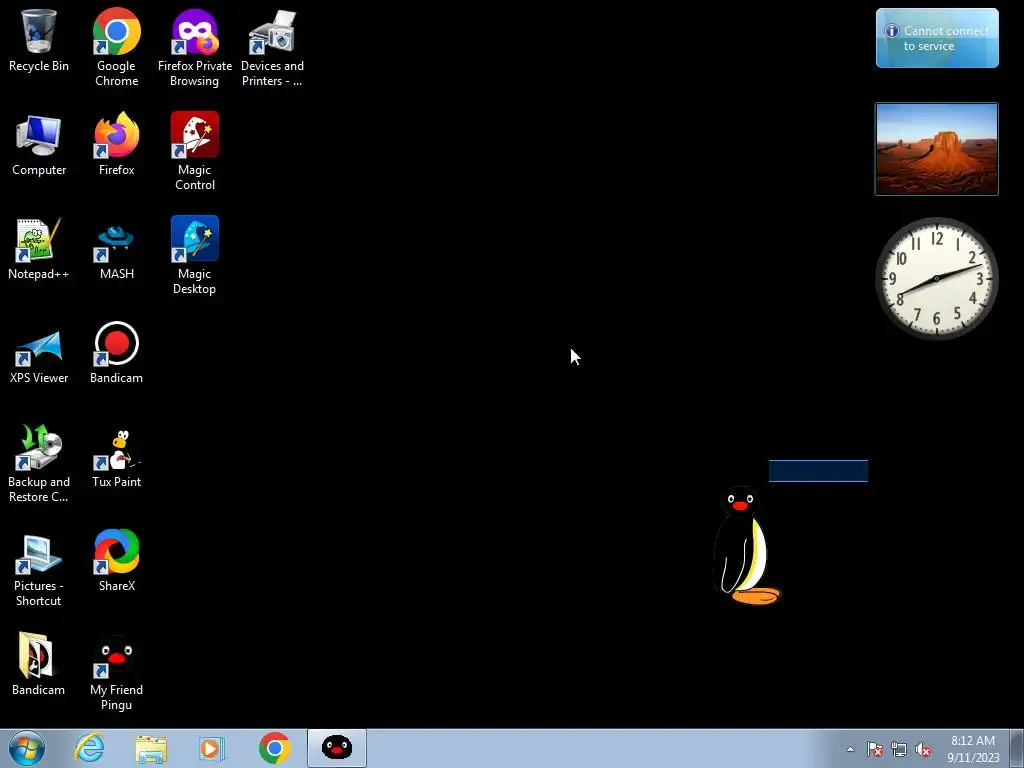1024x768 pixels.
Task: Click the ShareX desktop shortcut
Action: [x=116, y=560]
